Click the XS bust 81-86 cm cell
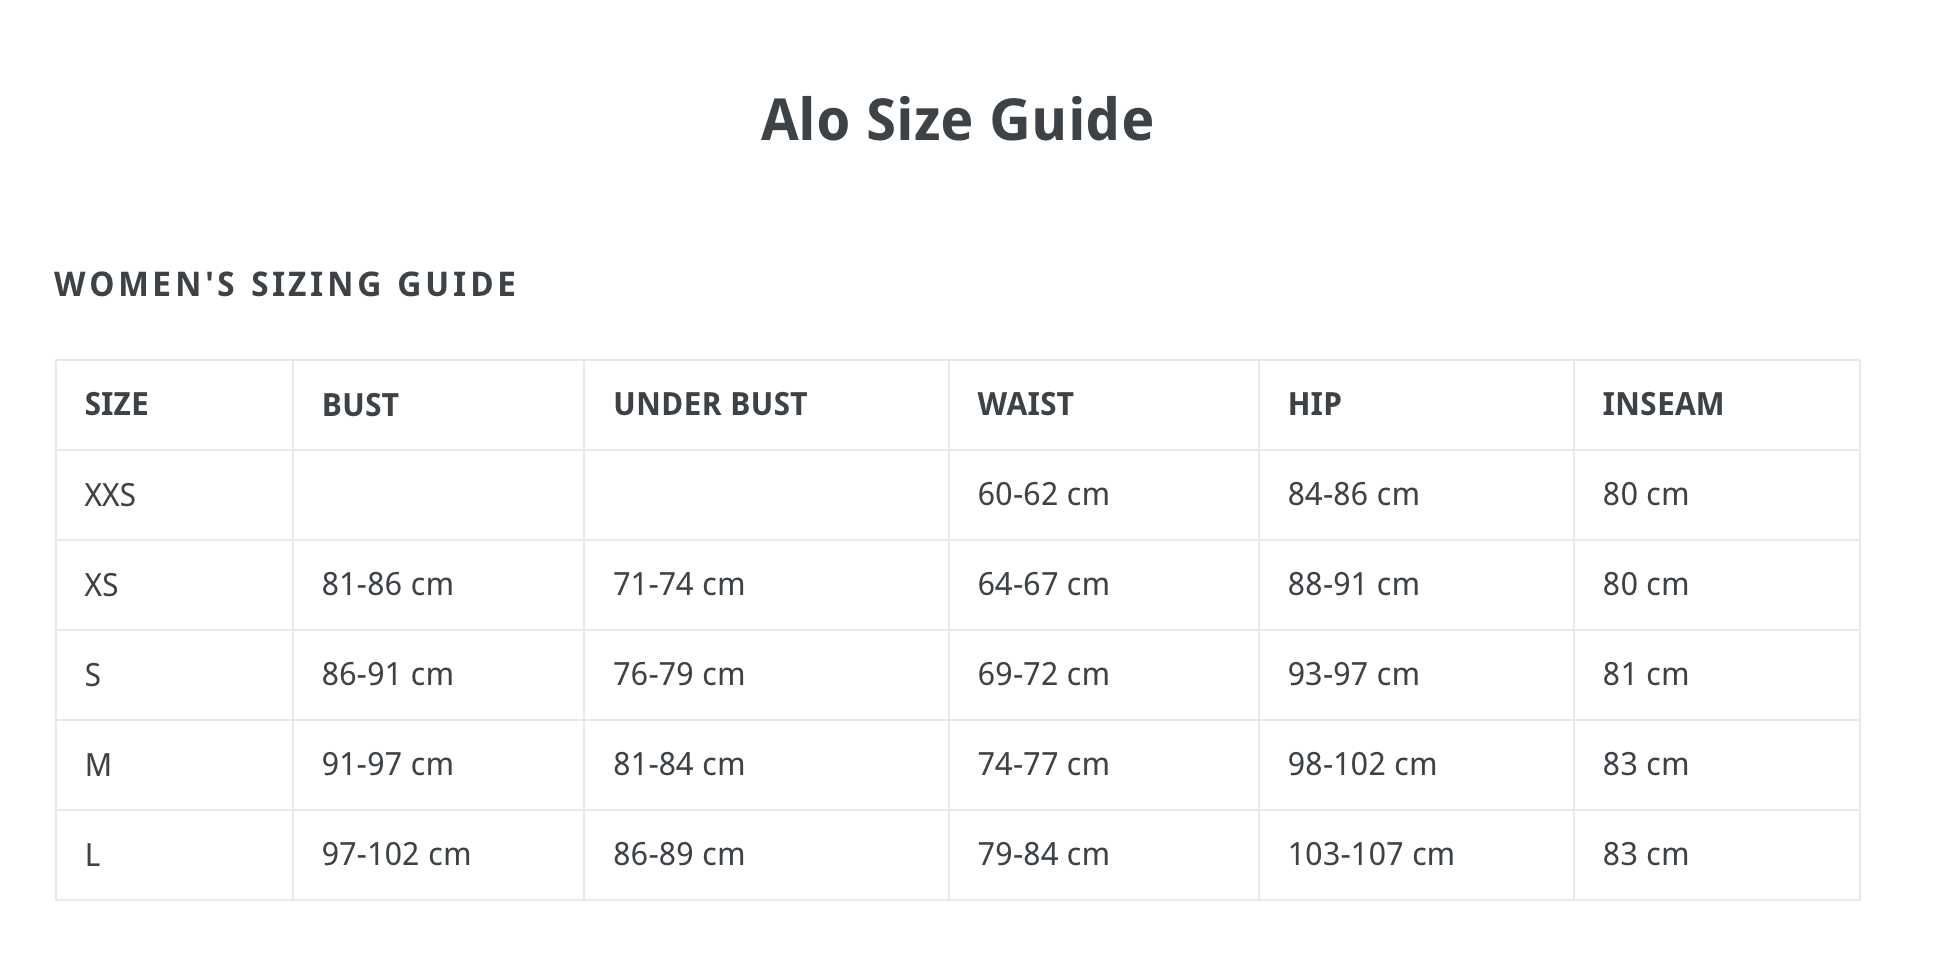Viewport: 1946px width, 968px height. coord(388,584)
